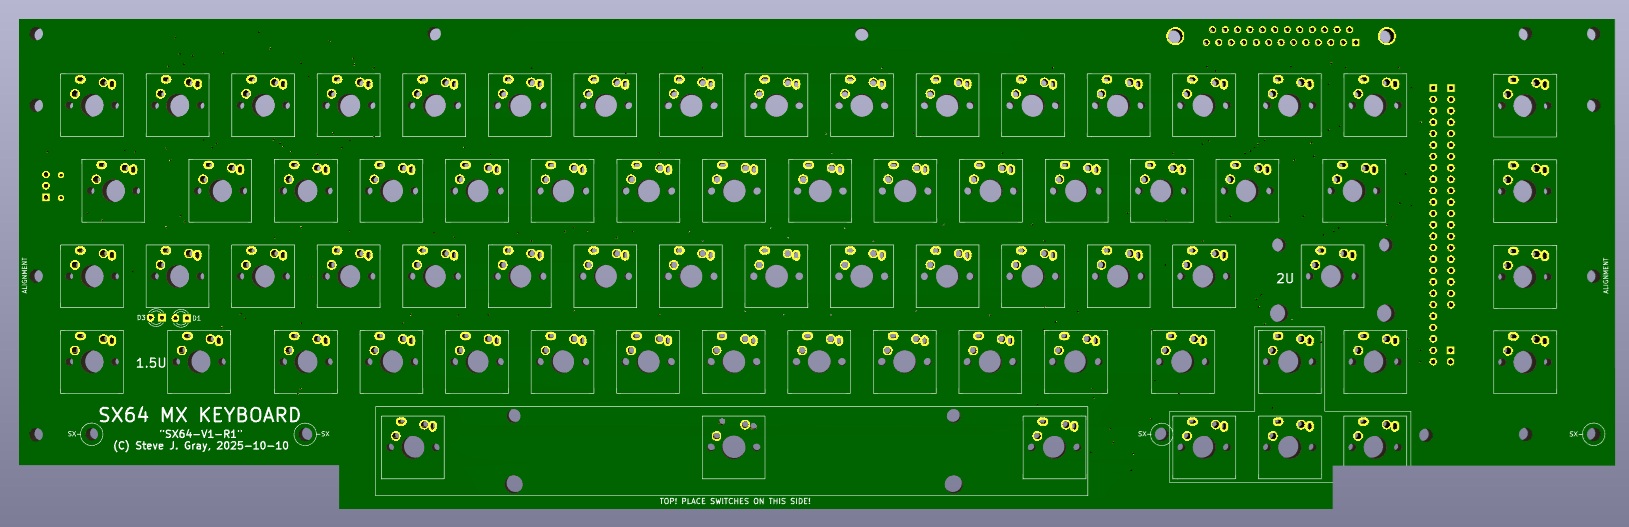Viewport: 1629px width, 527px height.
Task: Click the D1 LED footprint
Action: tap(181, 318)
